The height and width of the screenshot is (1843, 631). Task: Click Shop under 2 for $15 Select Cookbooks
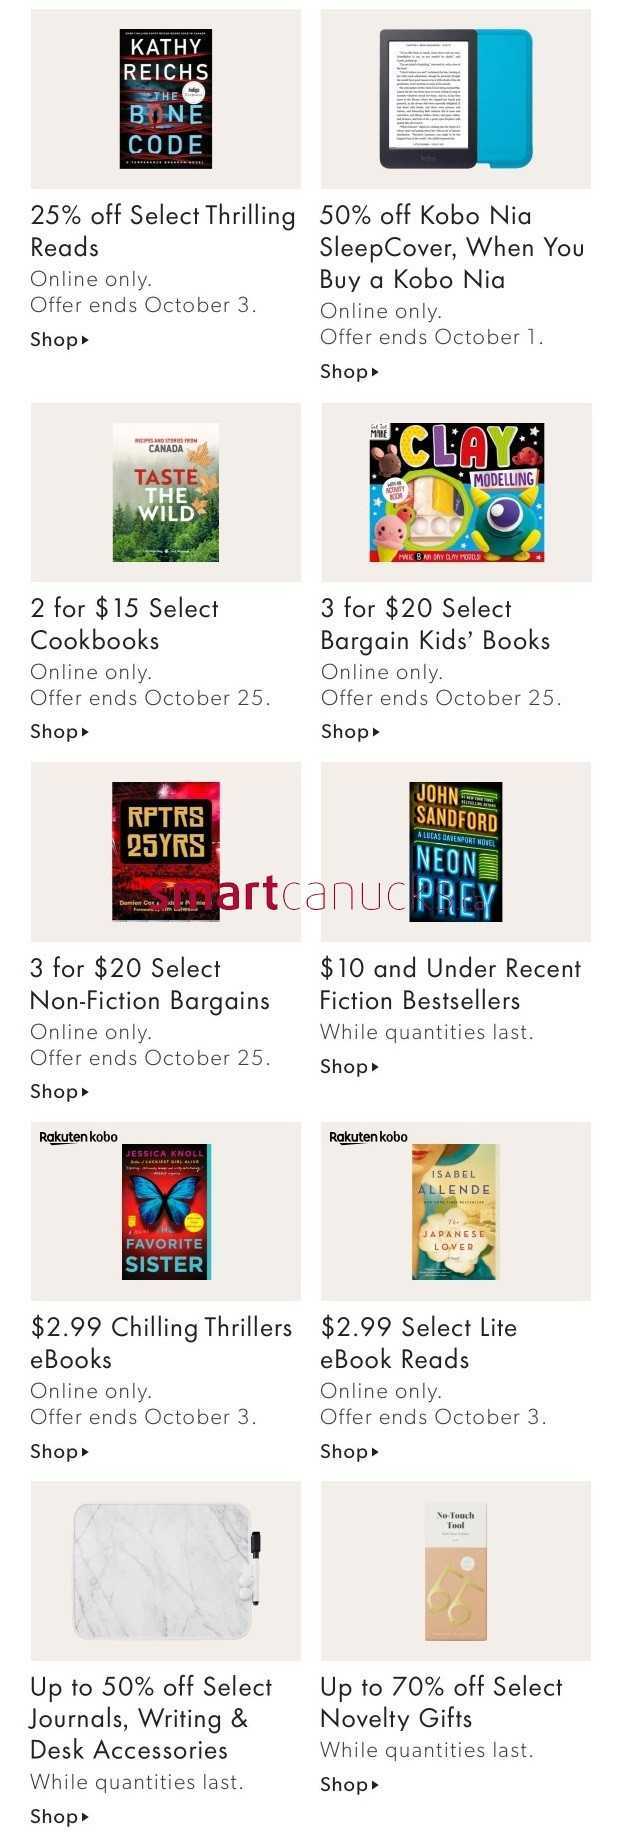click(60, 732)
